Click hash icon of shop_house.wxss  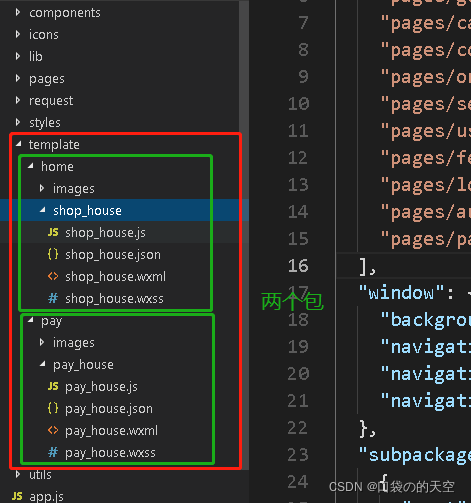[53, 298]
